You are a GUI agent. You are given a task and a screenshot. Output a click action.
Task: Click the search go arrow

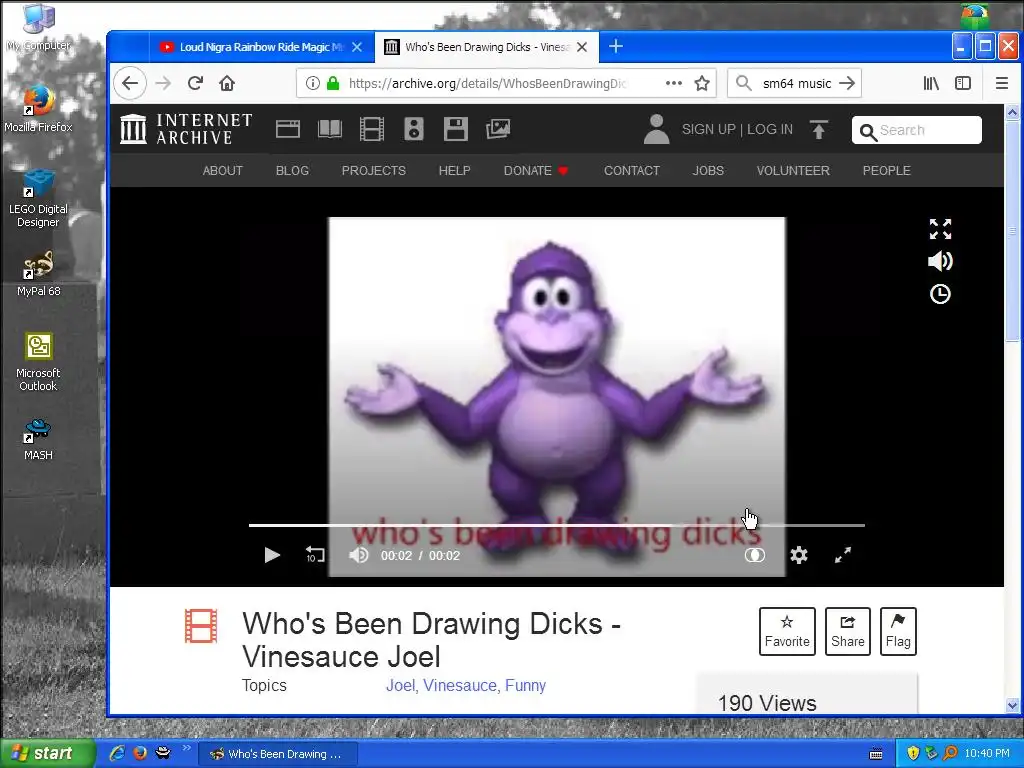847,83
